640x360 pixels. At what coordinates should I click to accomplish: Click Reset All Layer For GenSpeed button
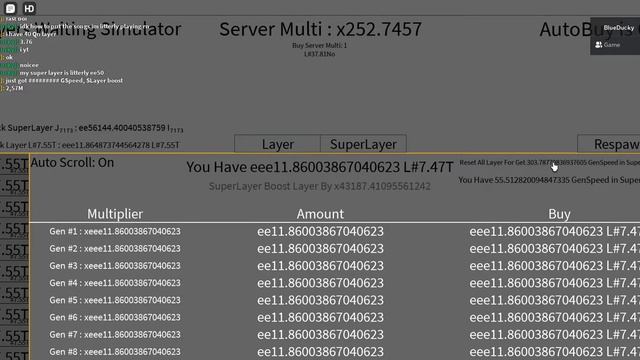click(549, 162)
